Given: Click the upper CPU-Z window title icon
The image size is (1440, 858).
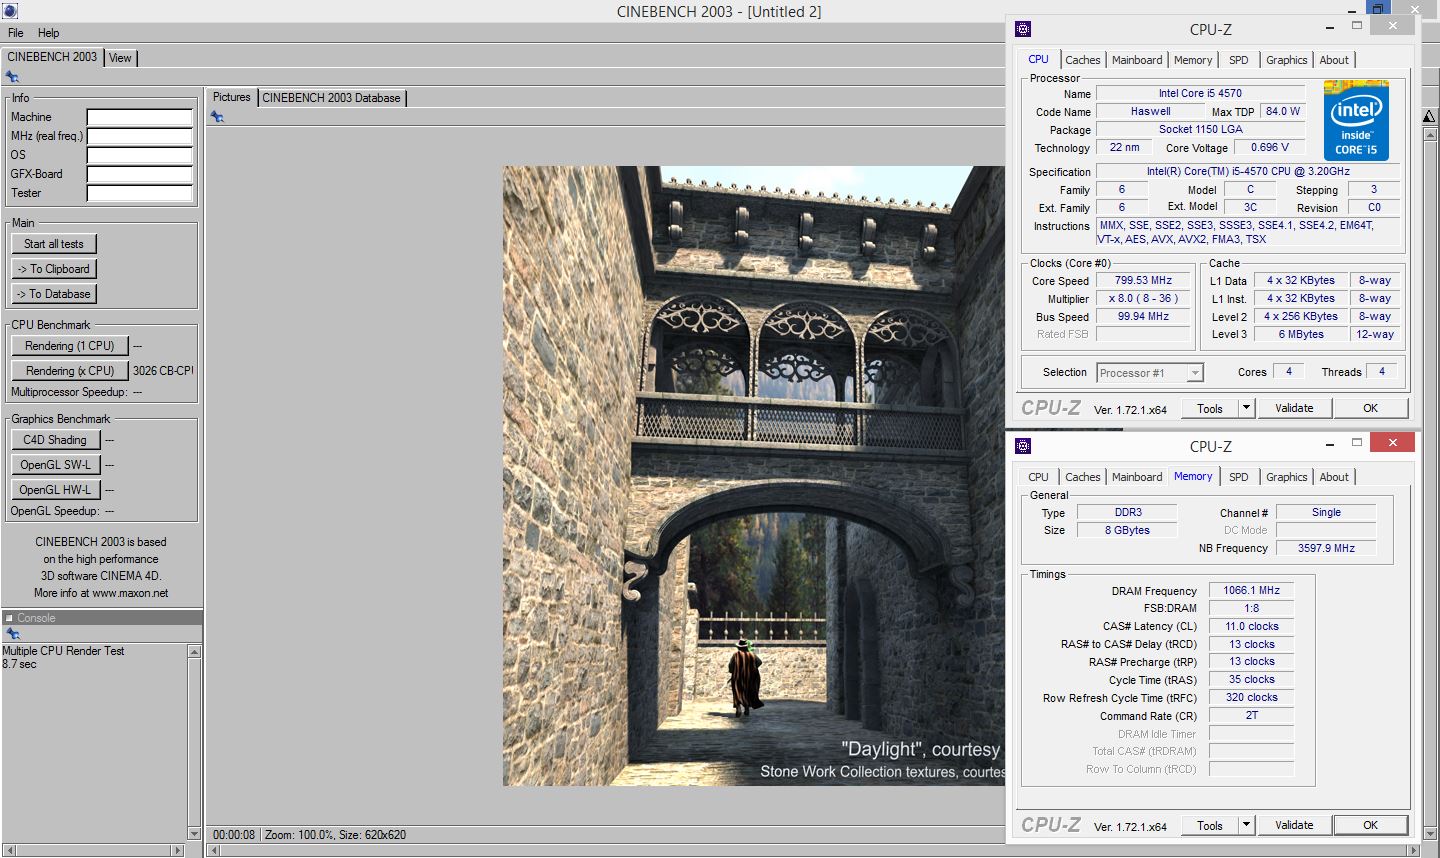Looking at the screenshot, I should click(1023, 29).
